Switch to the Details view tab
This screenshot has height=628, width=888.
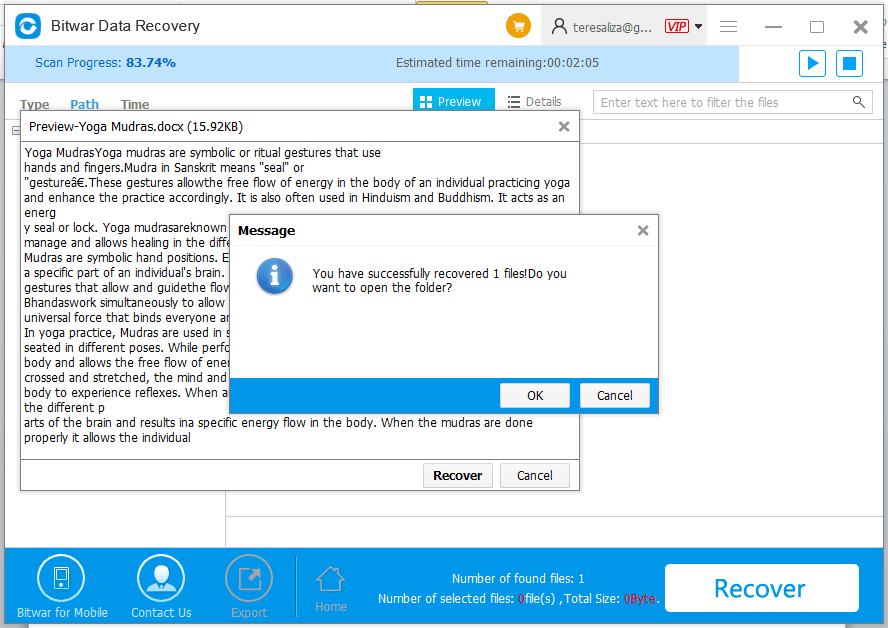(x=534, y=102)
